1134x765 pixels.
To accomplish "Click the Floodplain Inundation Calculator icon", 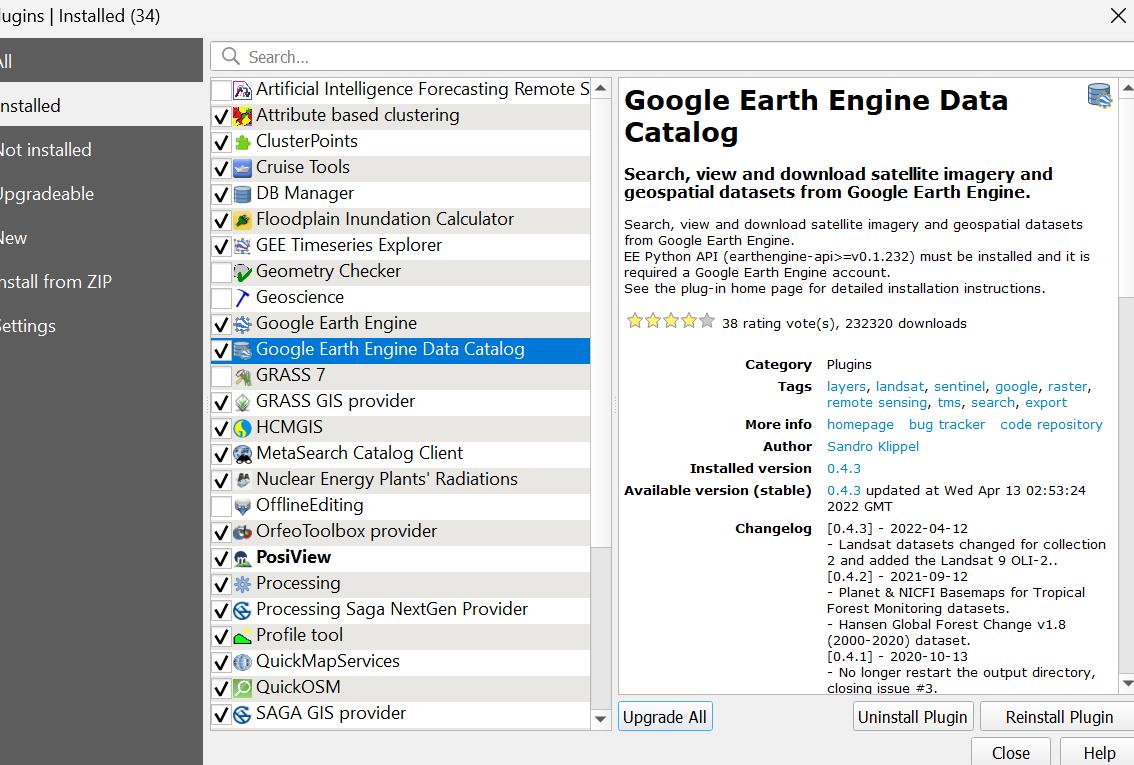I will point(242,220).
